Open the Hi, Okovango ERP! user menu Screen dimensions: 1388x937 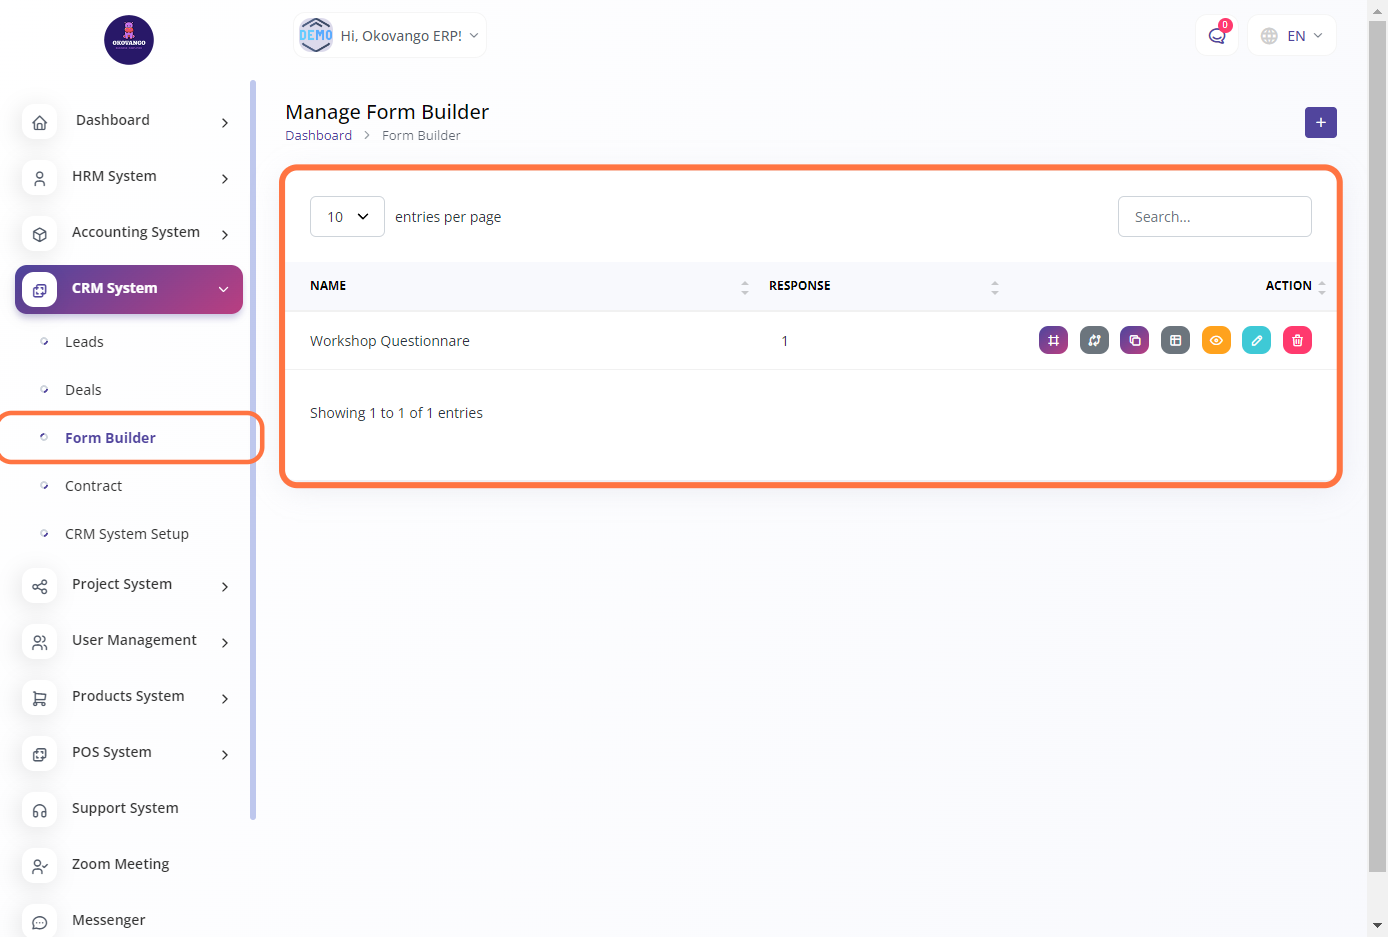[x=390, y=36]
